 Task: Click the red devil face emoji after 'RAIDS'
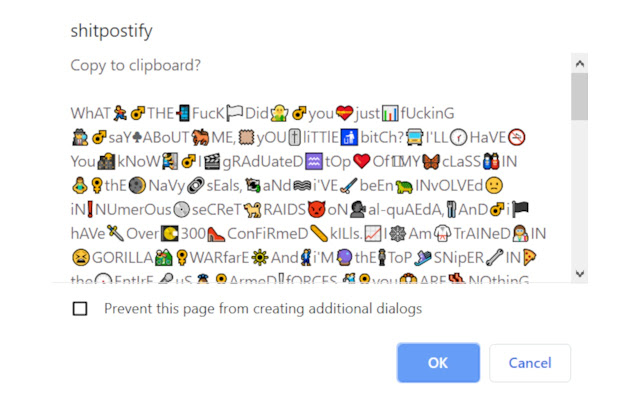point(316,209)
